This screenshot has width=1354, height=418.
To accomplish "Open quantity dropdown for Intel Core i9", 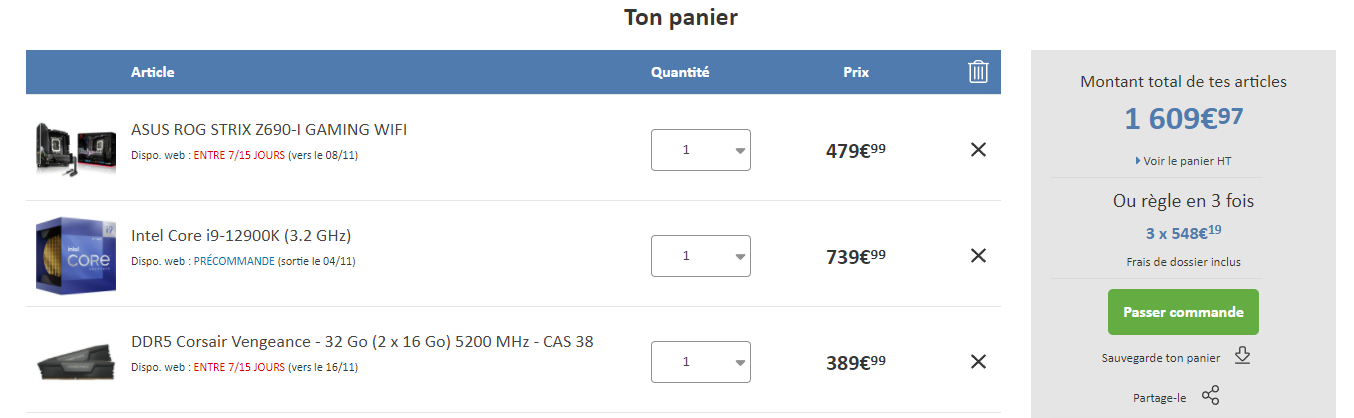I will [x=700, y=256].
